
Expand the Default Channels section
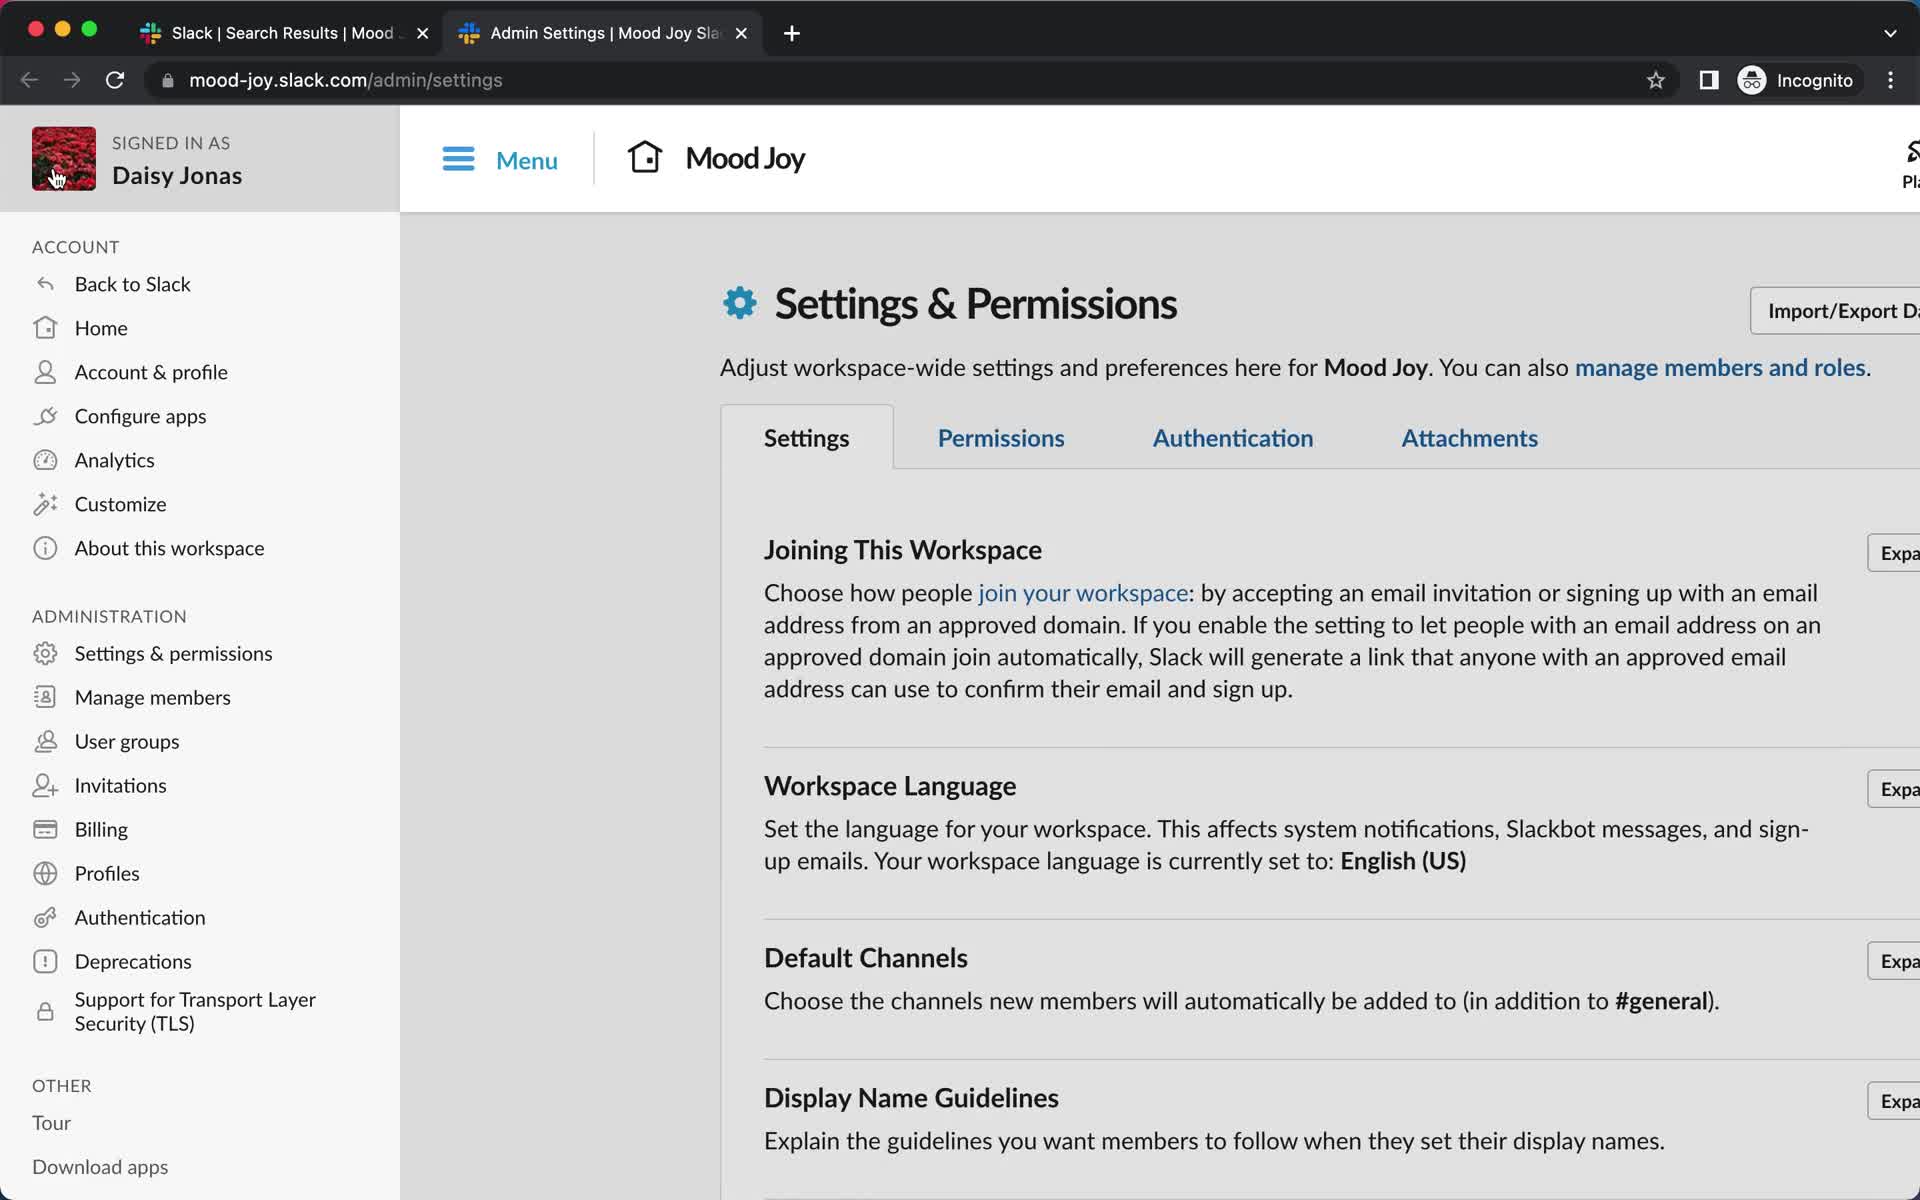1899,959
